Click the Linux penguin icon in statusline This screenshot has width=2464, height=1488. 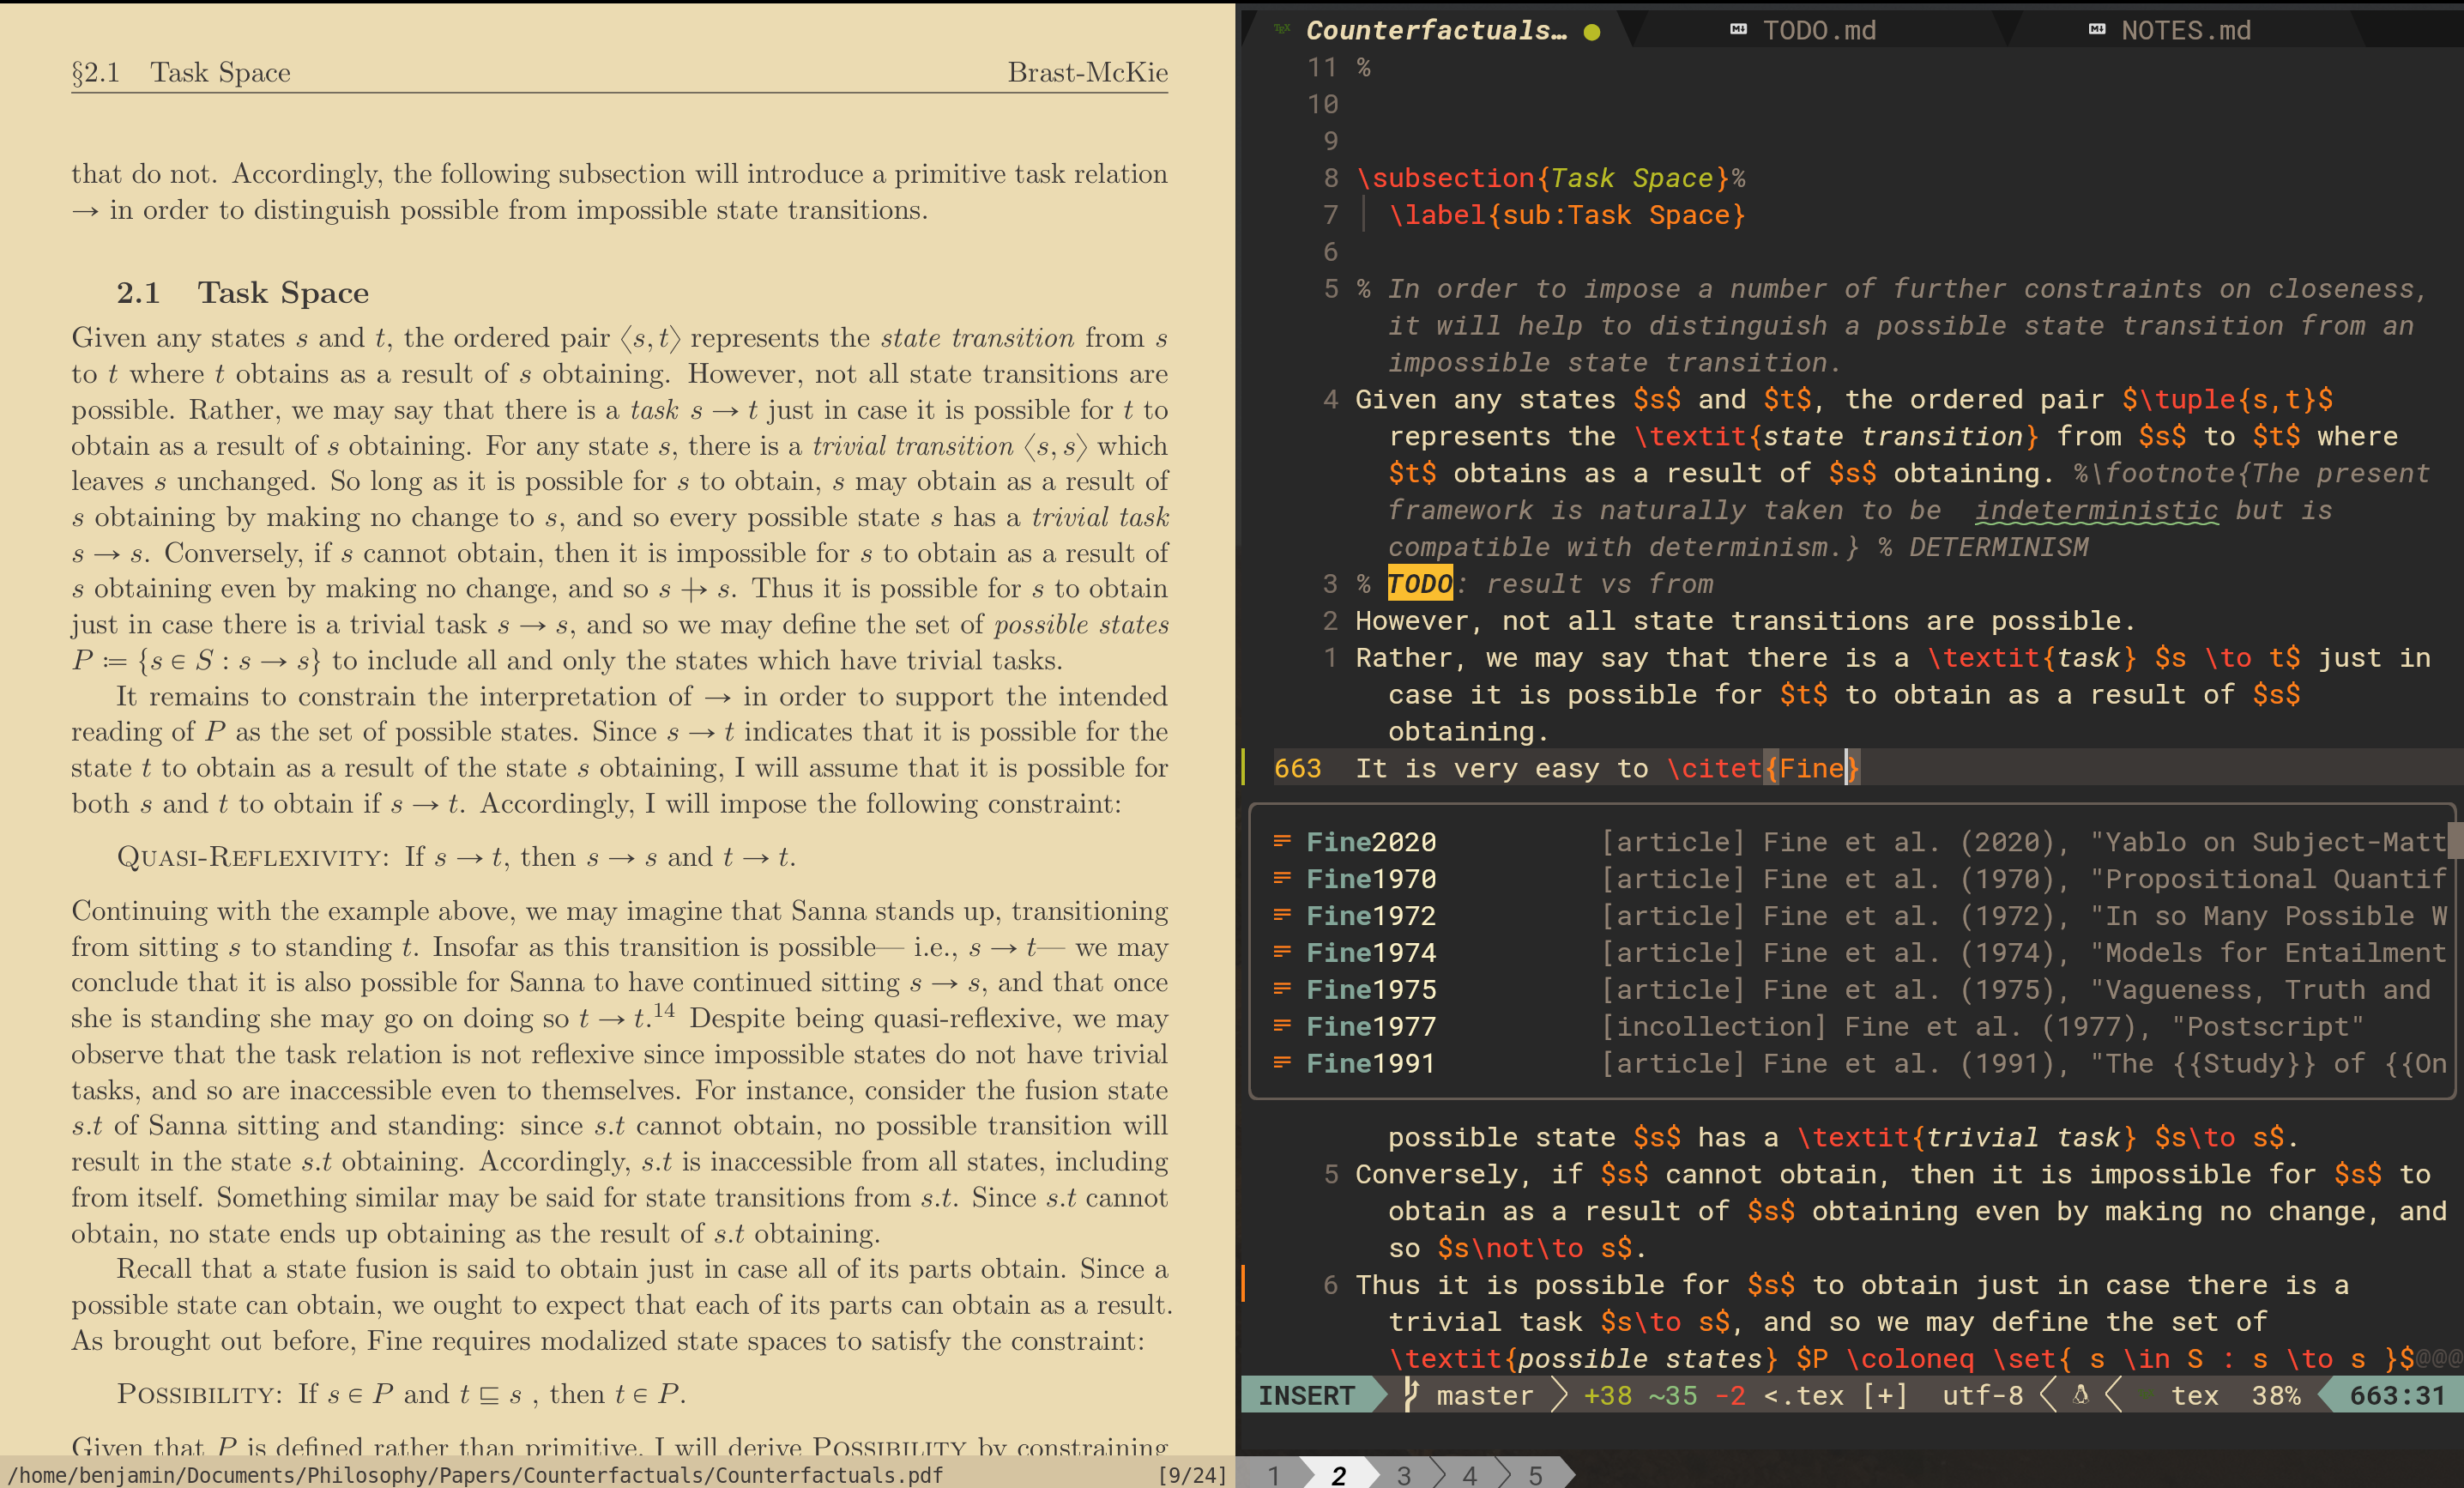click(x=2081, y=1394)
